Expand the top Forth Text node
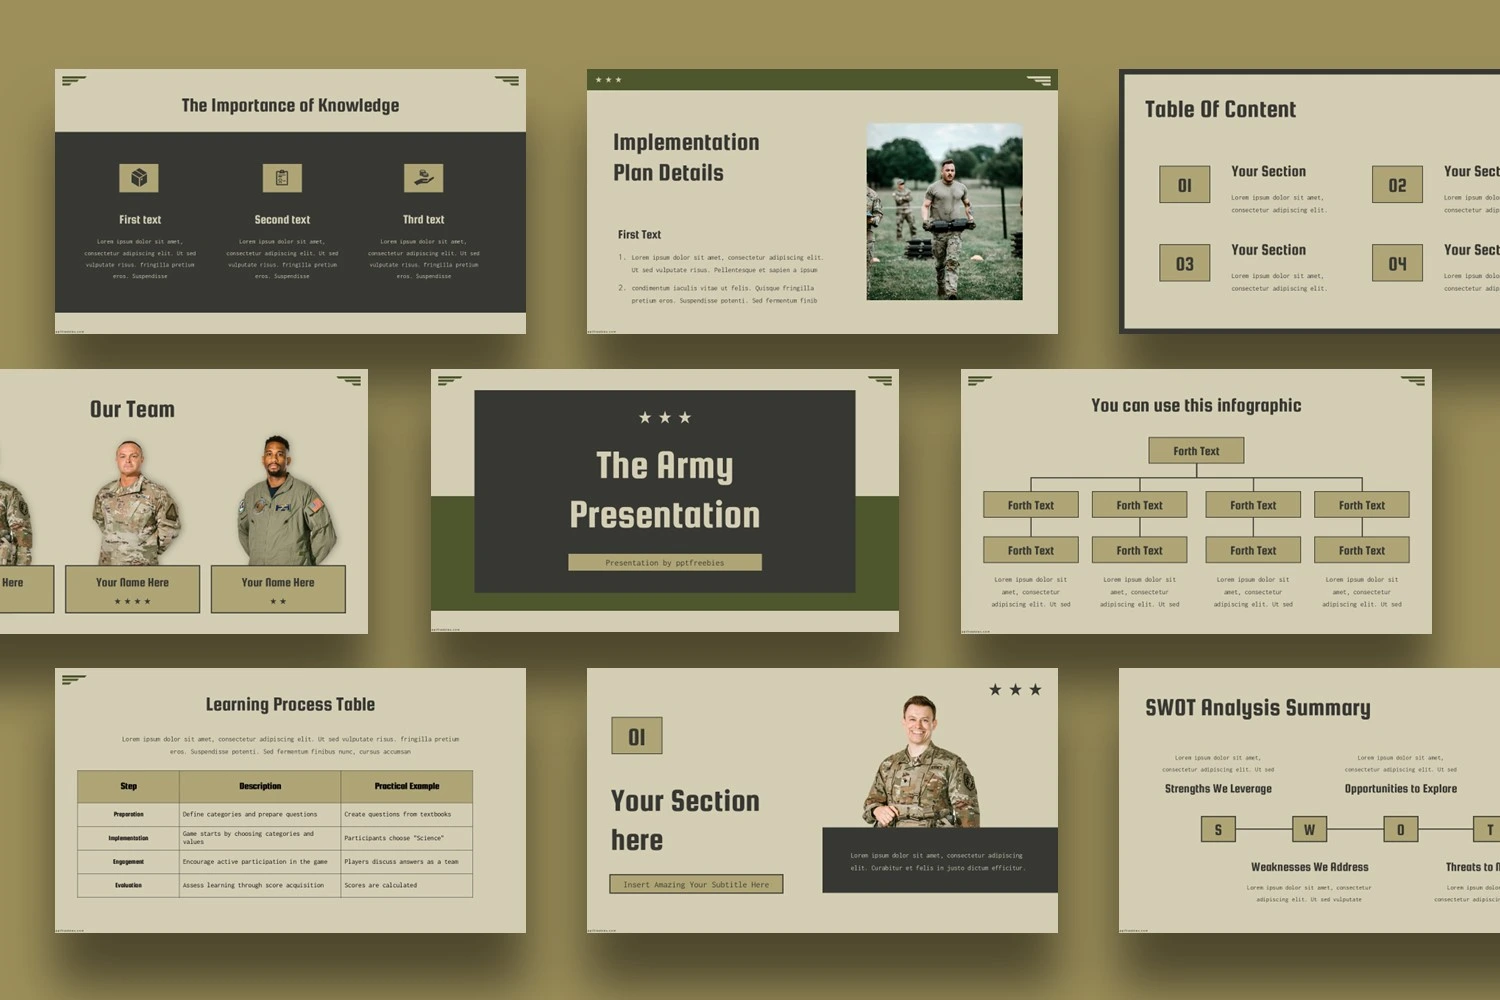Screen dimensions: 1500x1000 1196,450
